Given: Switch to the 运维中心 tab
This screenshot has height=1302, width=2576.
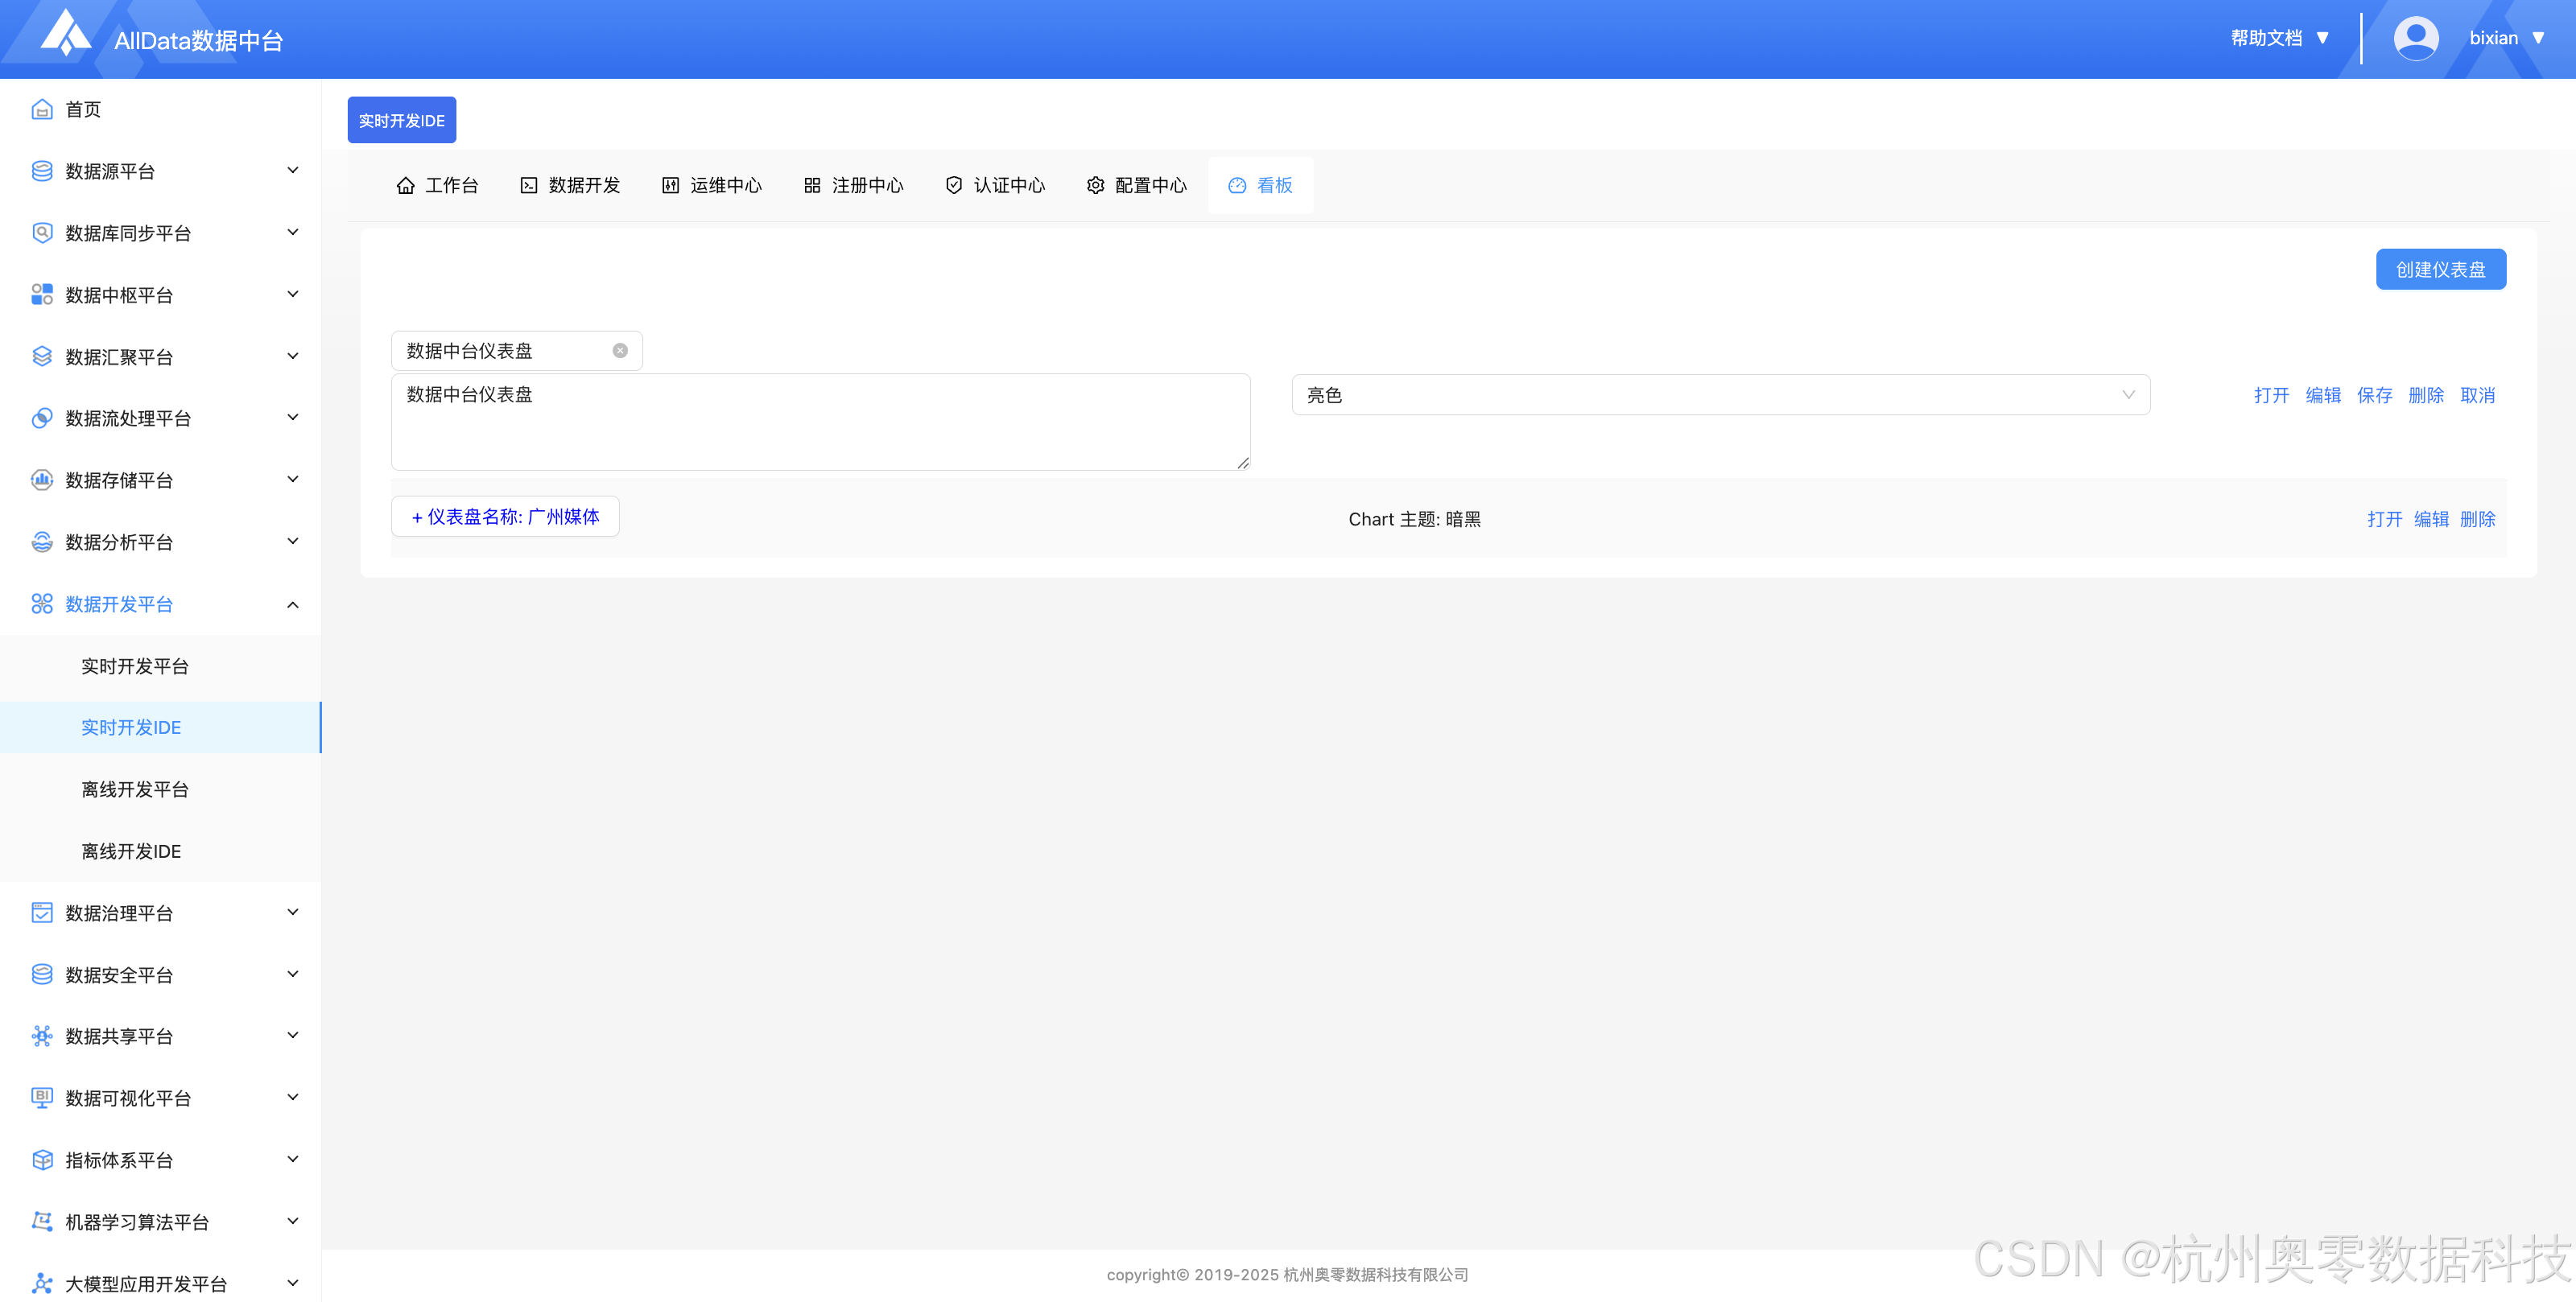Looking at the screenshot, I should (711, 186).
